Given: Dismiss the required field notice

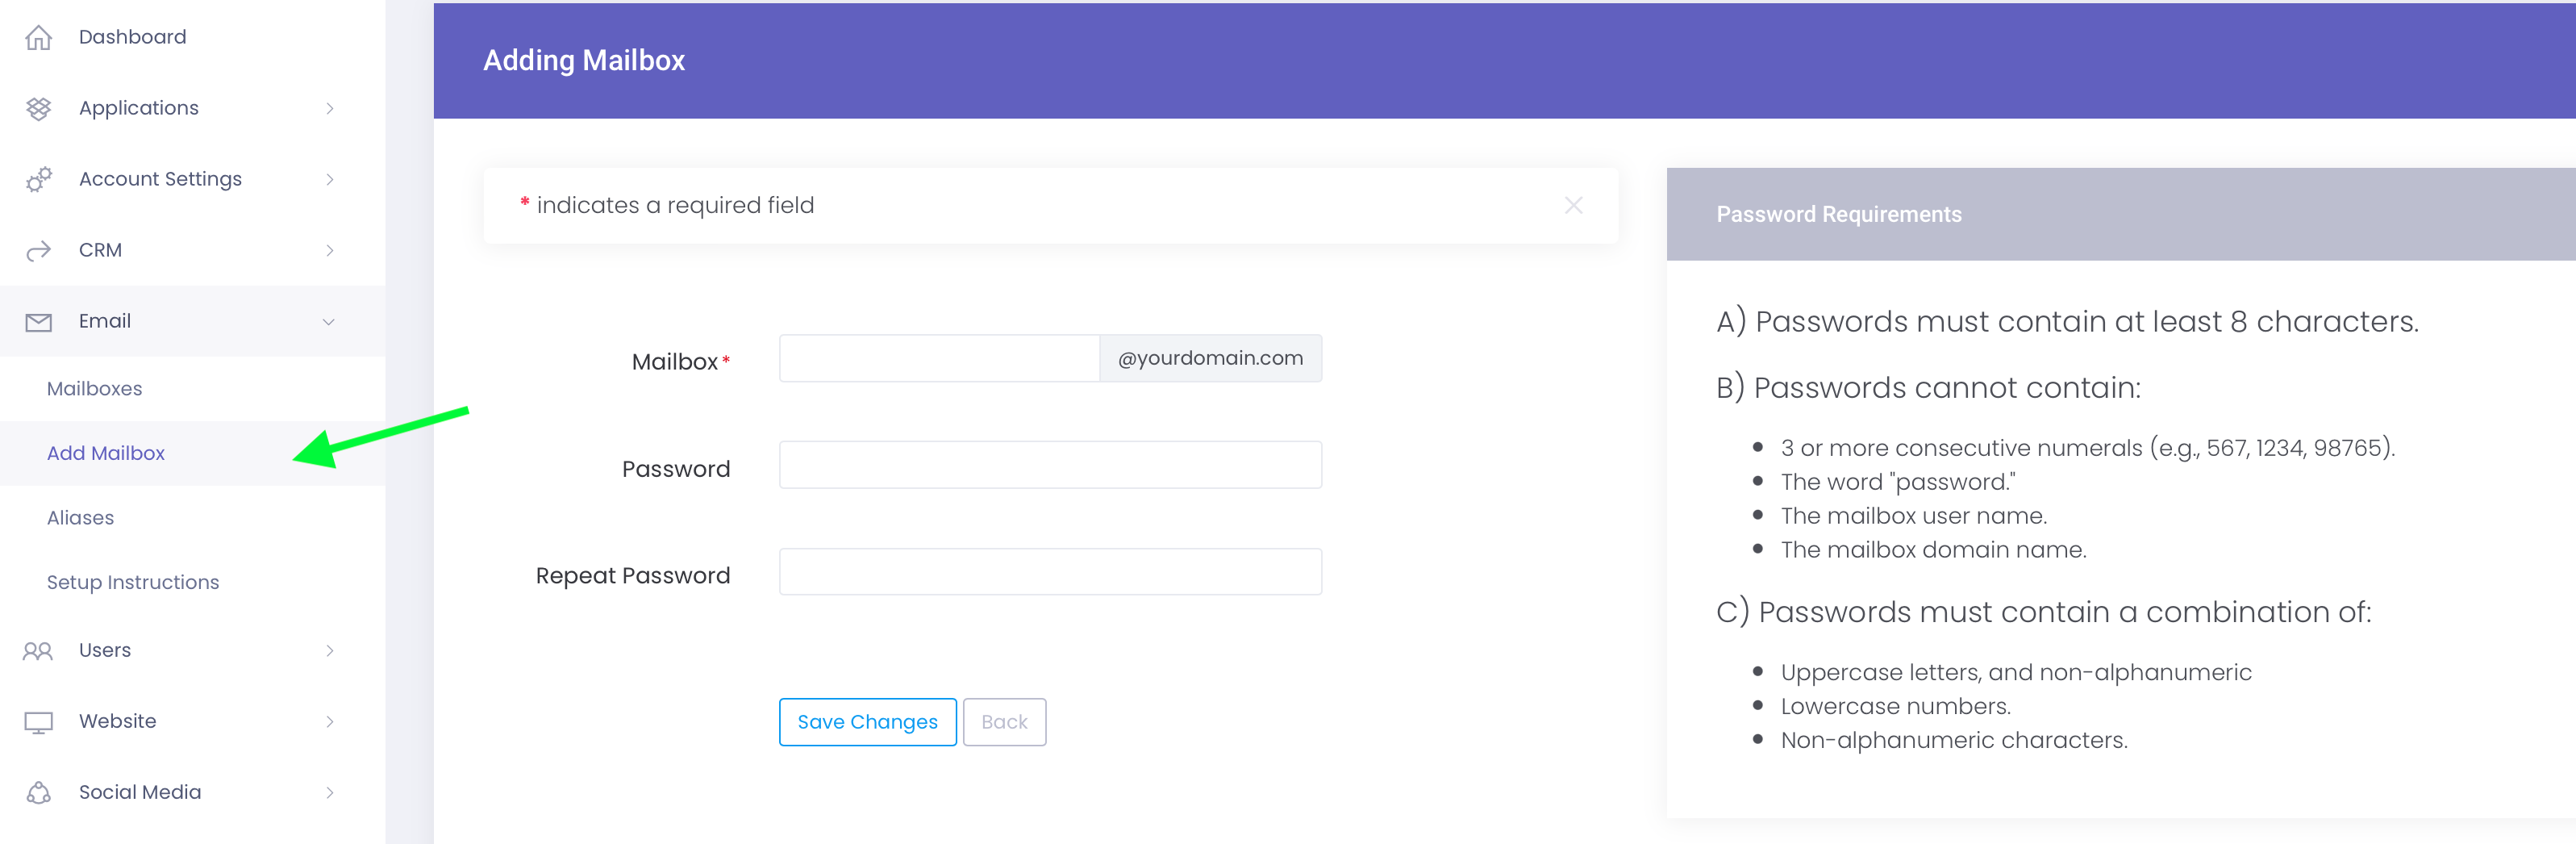Looking at the screenshot, I should (1573, 205).
